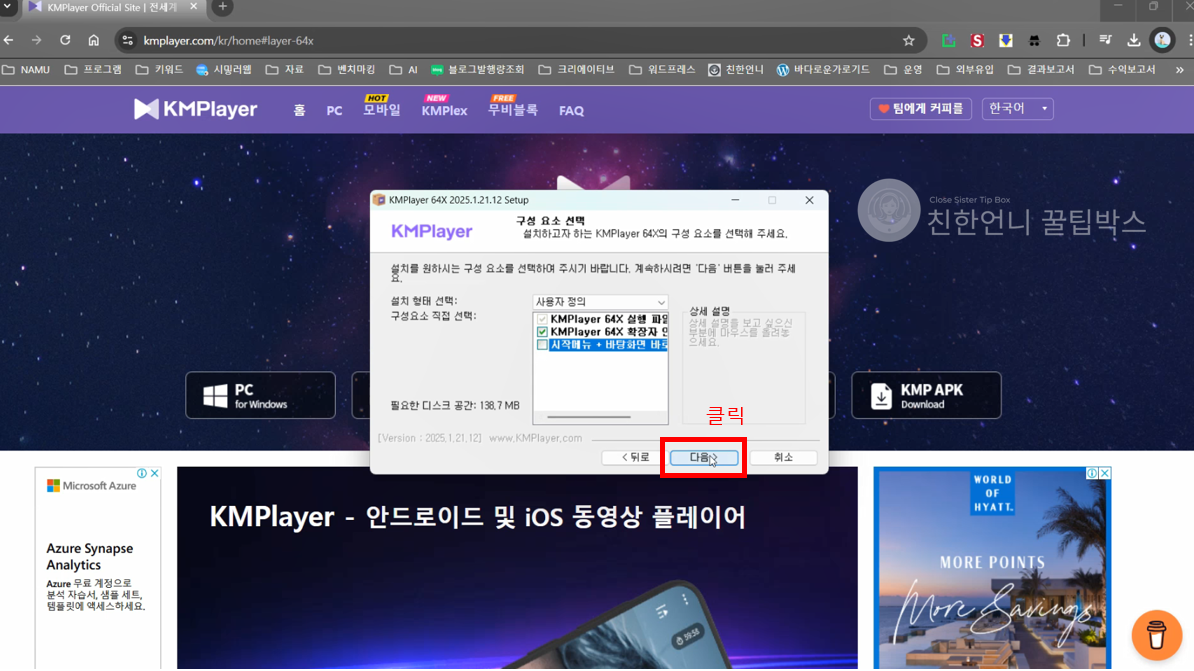
Task: Click the Microsoft Azure ad banner
Action: point(97,568)
